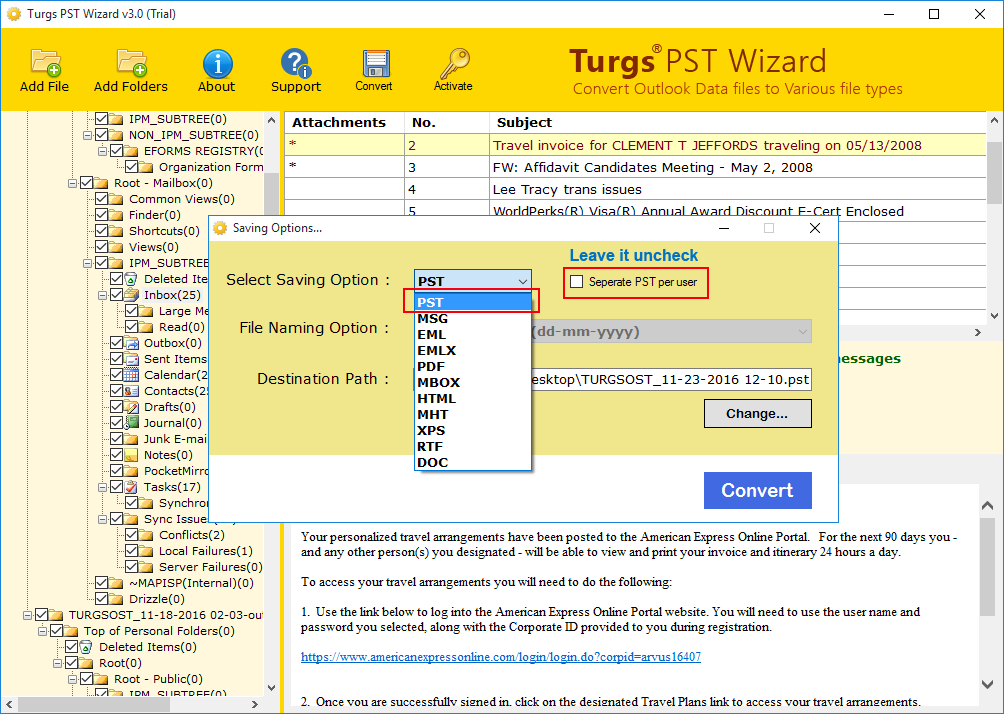This screenshot has height=714, width=1004.
Task: Click the Tasks folder icon
Action: 131,487
